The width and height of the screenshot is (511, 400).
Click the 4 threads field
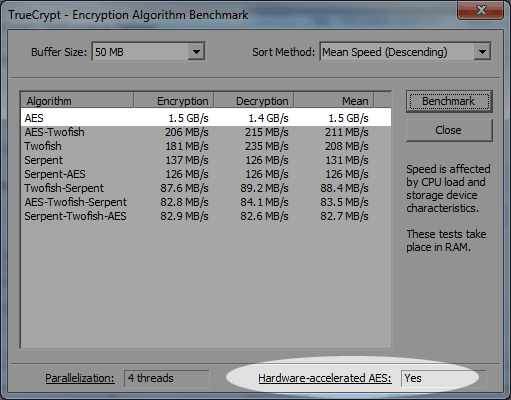[x=167, y=378]
